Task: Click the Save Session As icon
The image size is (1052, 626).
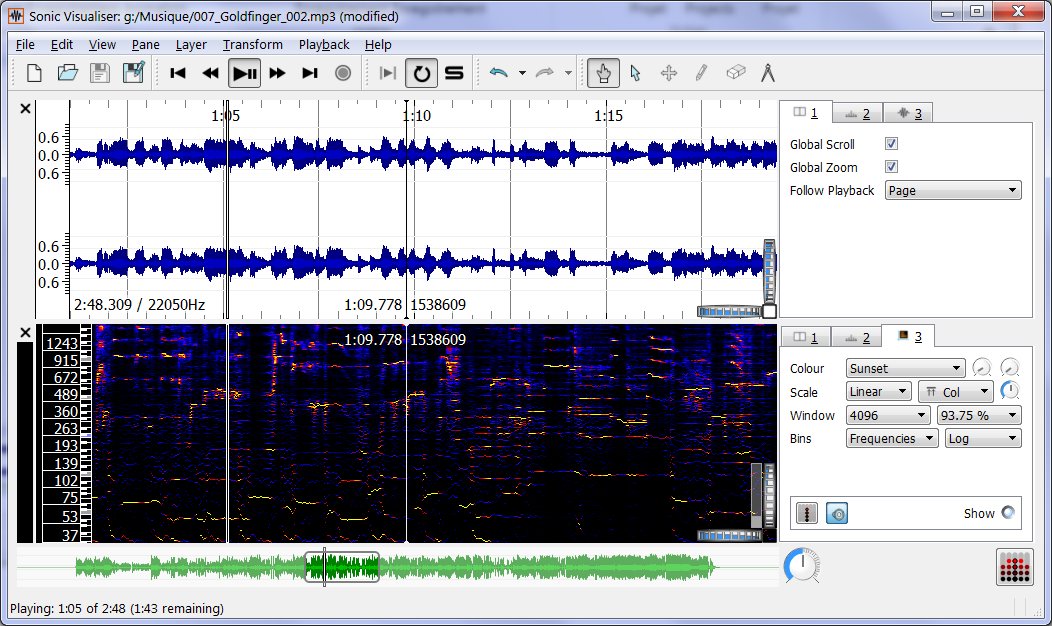Action: pyautogui.click(x=134, y=72)
